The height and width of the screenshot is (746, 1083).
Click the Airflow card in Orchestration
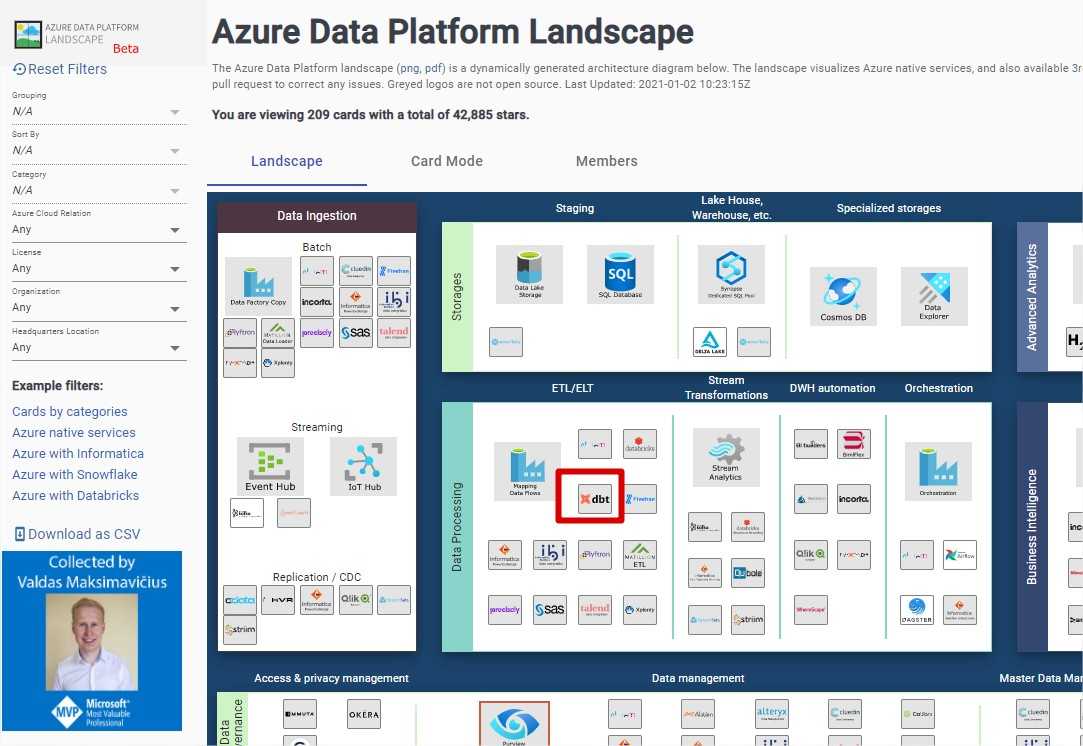[959, 555]
